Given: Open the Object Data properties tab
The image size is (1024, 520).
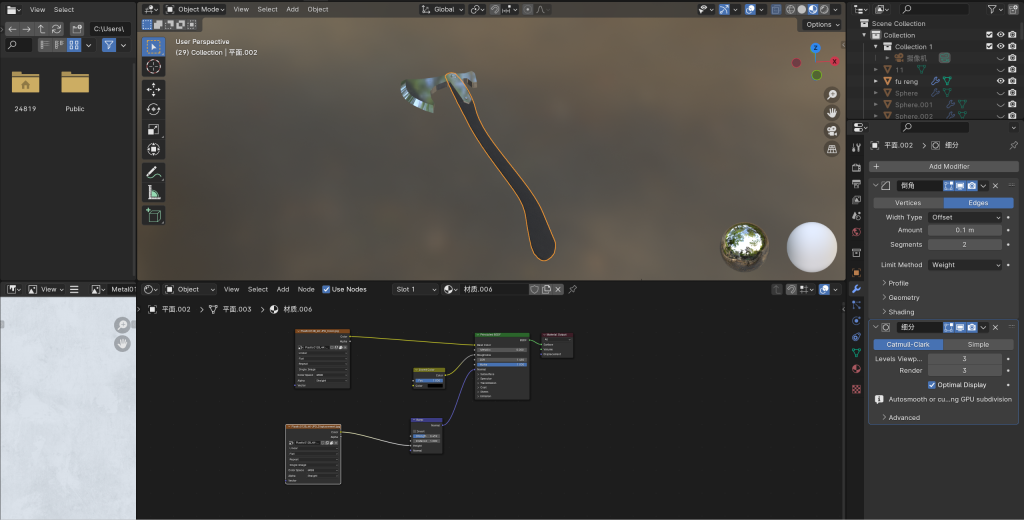Looking at the screenshot, I should coord(856,353).
